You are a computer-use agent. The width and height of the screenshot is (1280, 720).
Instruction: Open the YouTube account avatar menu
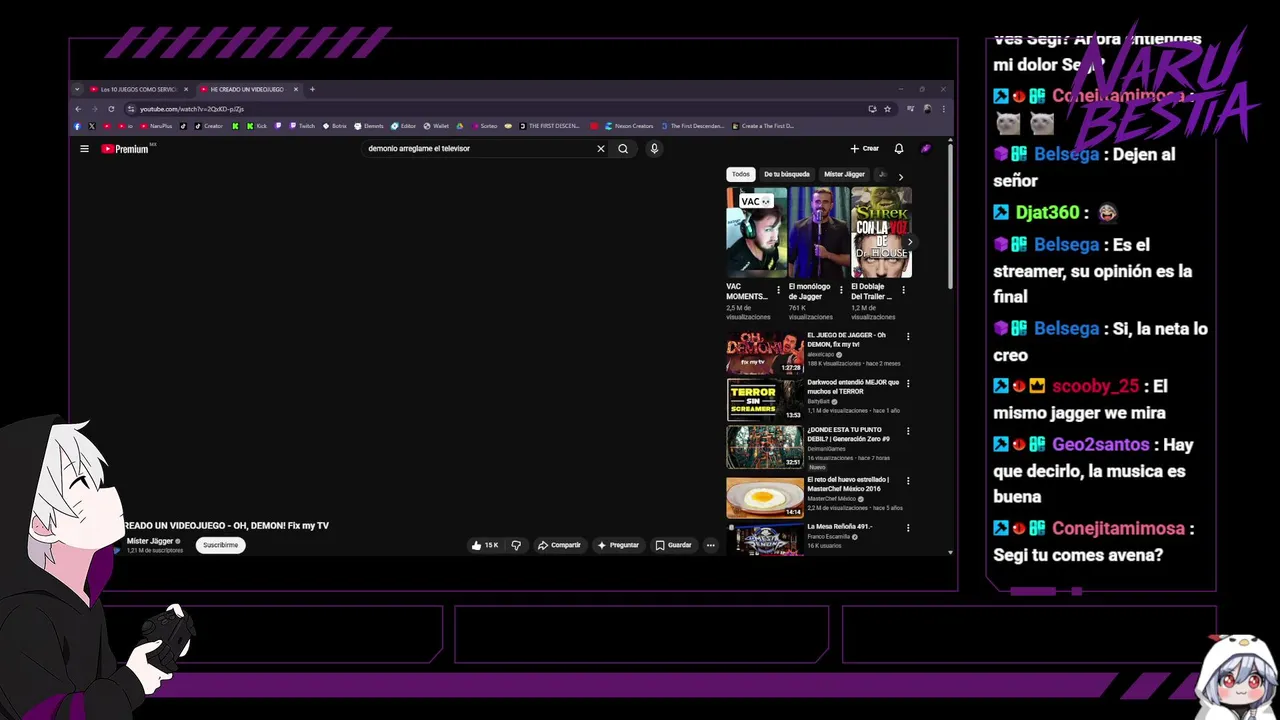click(x=926, y=149)
